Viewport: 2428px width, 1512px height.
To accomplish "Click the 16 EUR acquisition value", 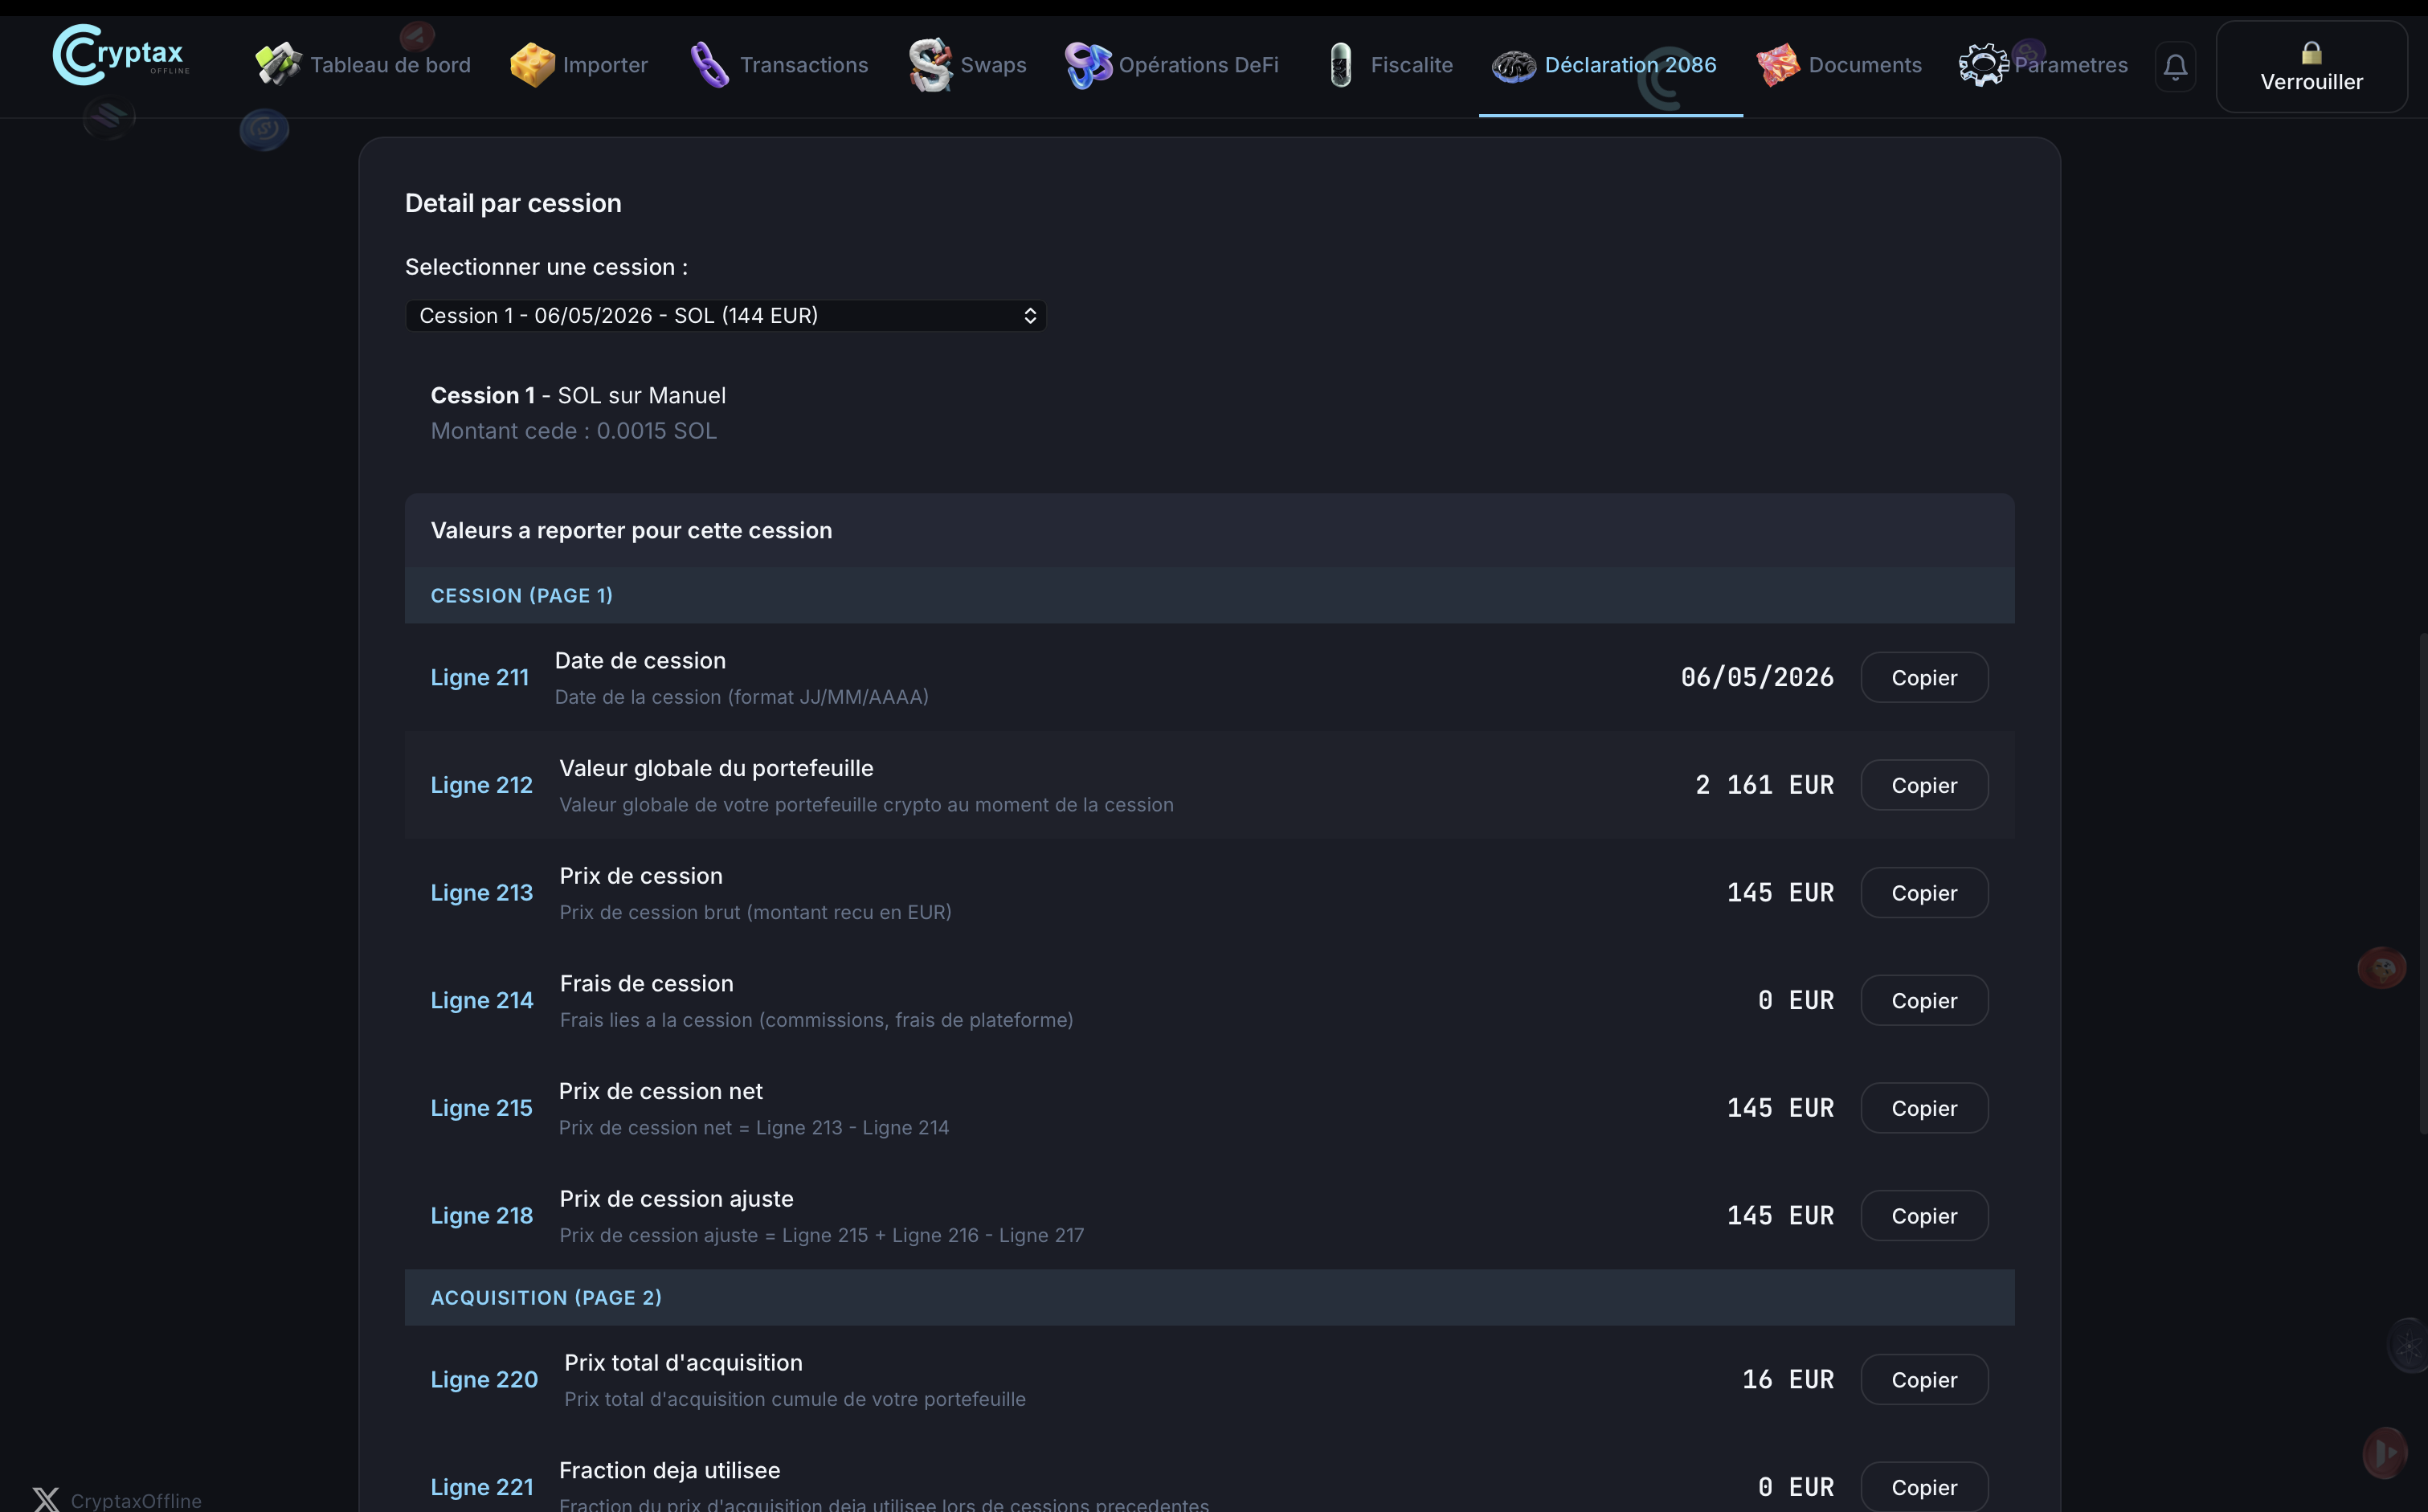I will coord(1788,1380).
